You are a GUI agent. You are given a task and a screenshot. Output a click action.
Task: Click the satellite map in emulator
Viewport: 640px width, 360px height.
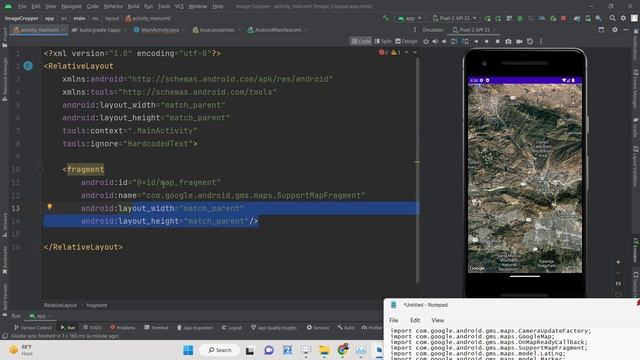click(x=525, y=178)
